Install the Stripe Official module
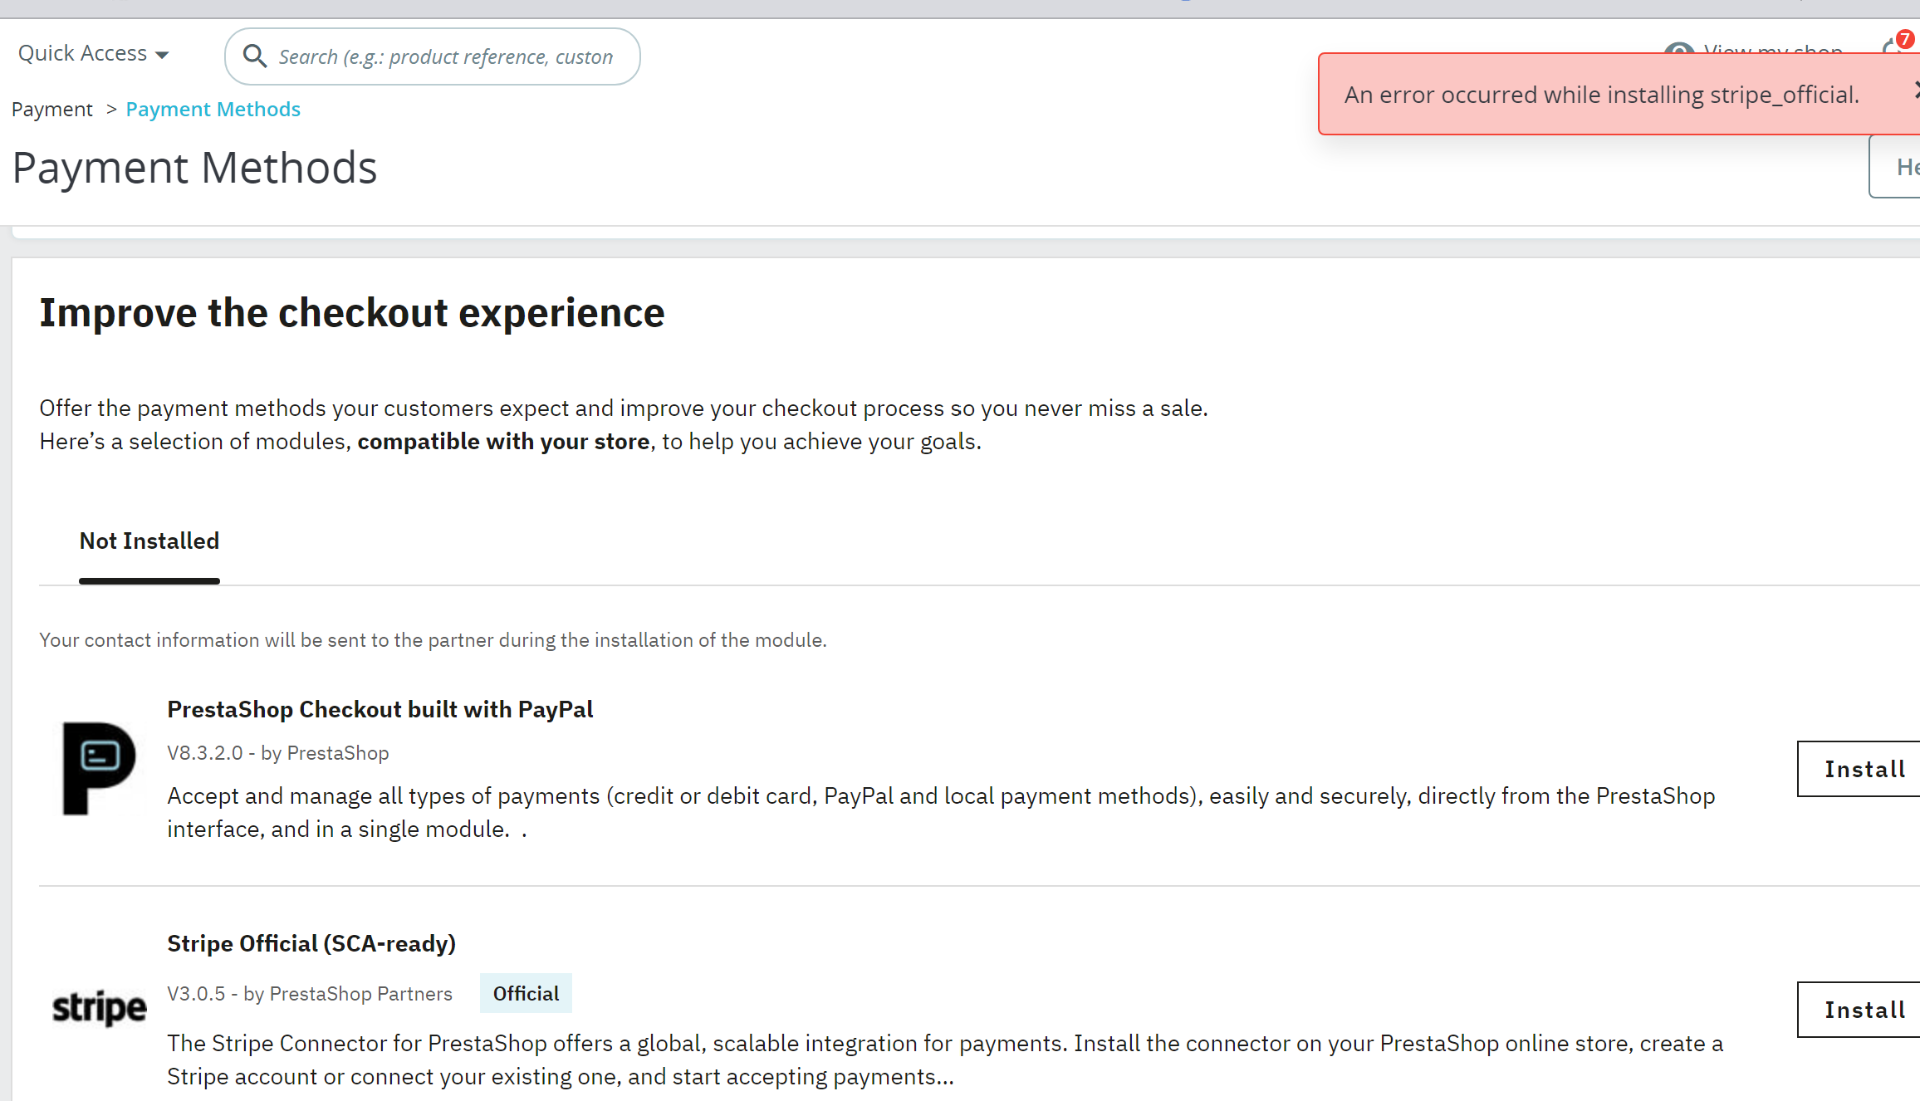Viewport: 1920px width, 1101px height. click(x=1862, y=1010)
